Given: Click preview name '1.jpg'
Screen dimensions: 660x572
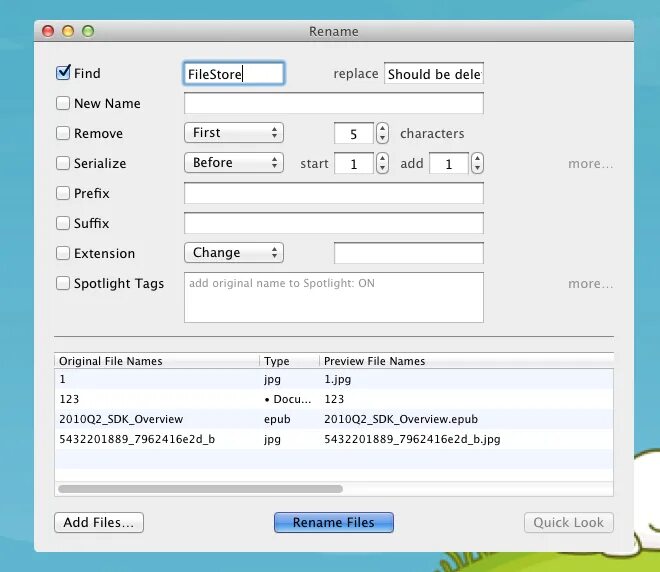Looking at the screenshot, I should point(338,379).
